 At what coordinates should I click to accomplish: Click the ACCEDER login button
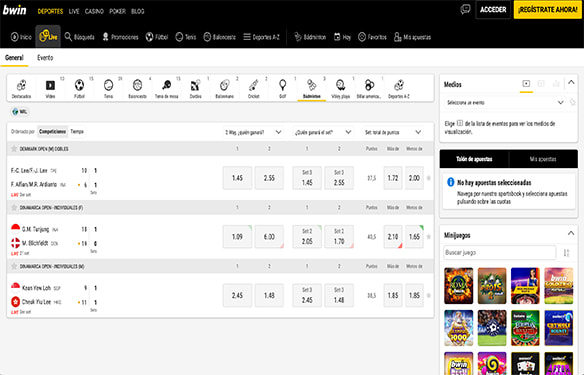tap(493, 10)
